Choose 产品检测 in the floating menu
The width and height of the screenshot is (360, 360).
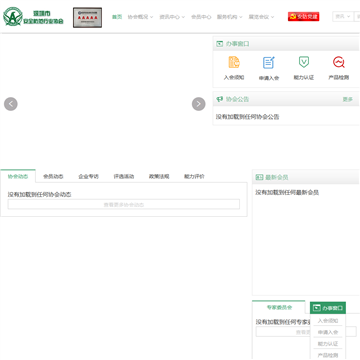[328, 355]
